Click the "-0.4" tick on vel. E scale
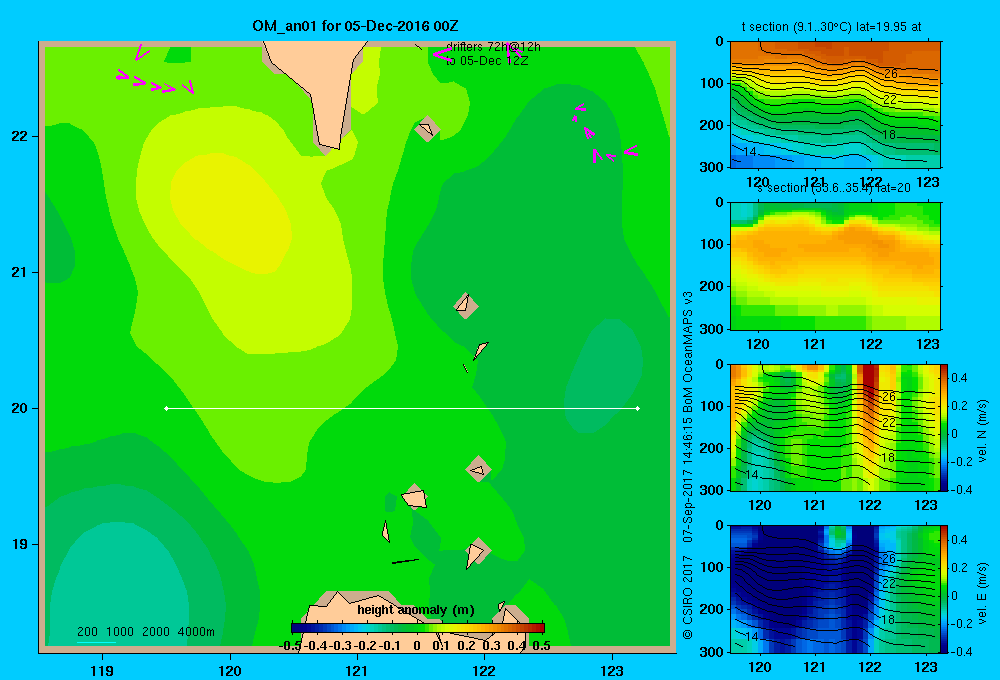Image resolution: width=1000 pixels, height=680 pixels. 961,651
